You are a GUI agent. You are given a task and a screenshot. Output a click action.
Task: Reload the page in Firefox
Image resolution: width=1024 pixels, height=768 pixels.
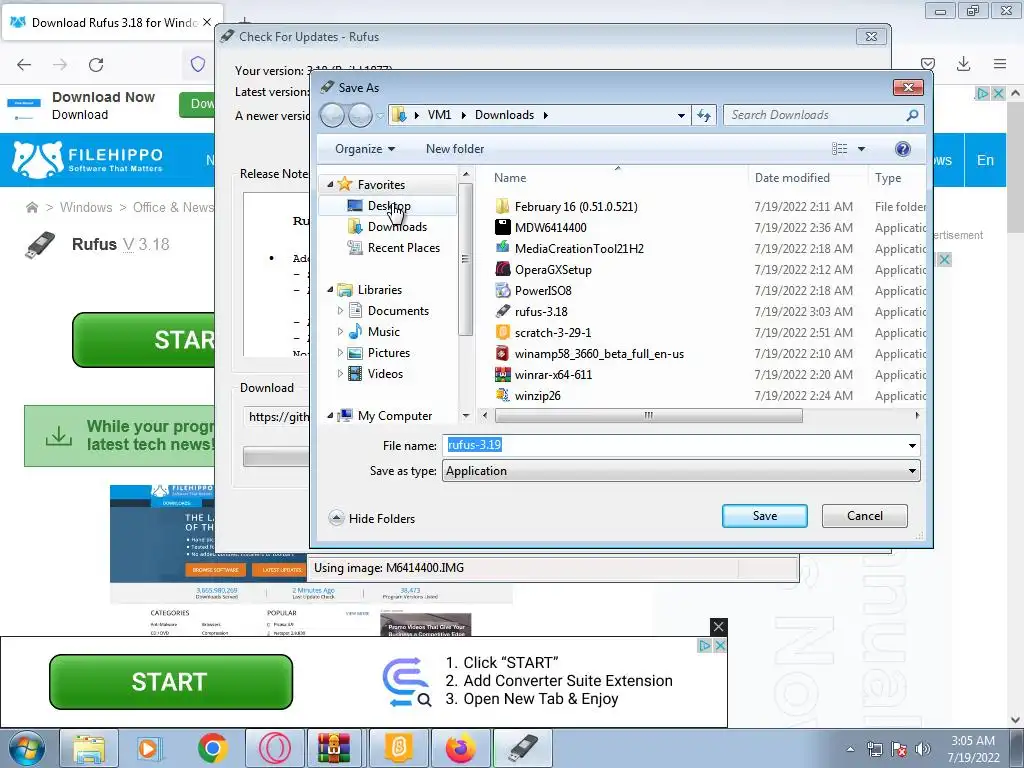click(96, 65)
